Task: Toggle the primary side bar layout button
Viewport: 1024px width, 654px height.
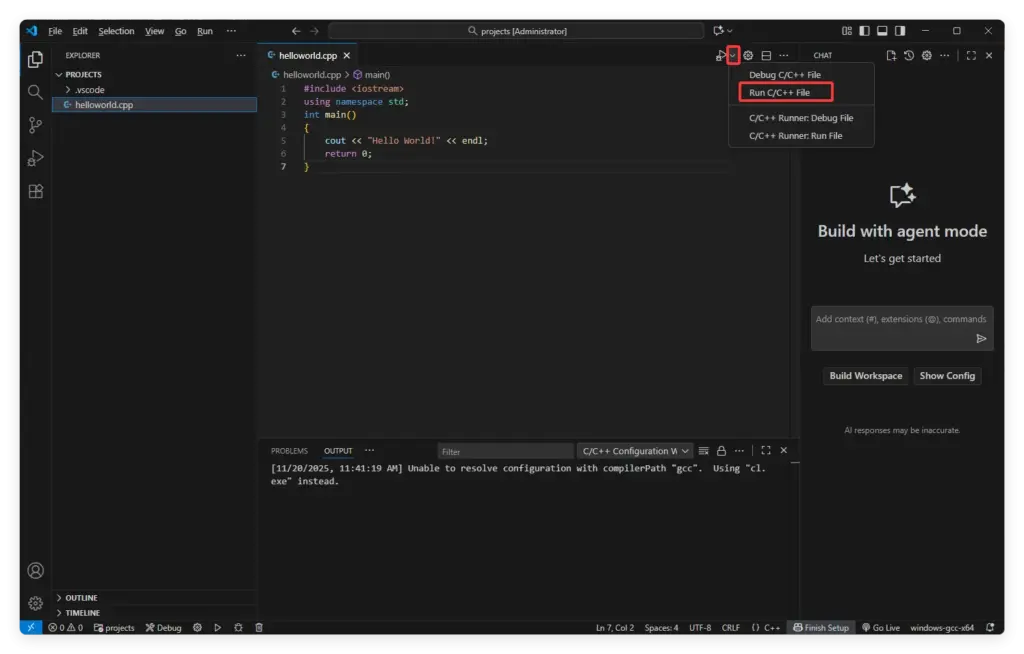Action: click(x=865, y=31)
